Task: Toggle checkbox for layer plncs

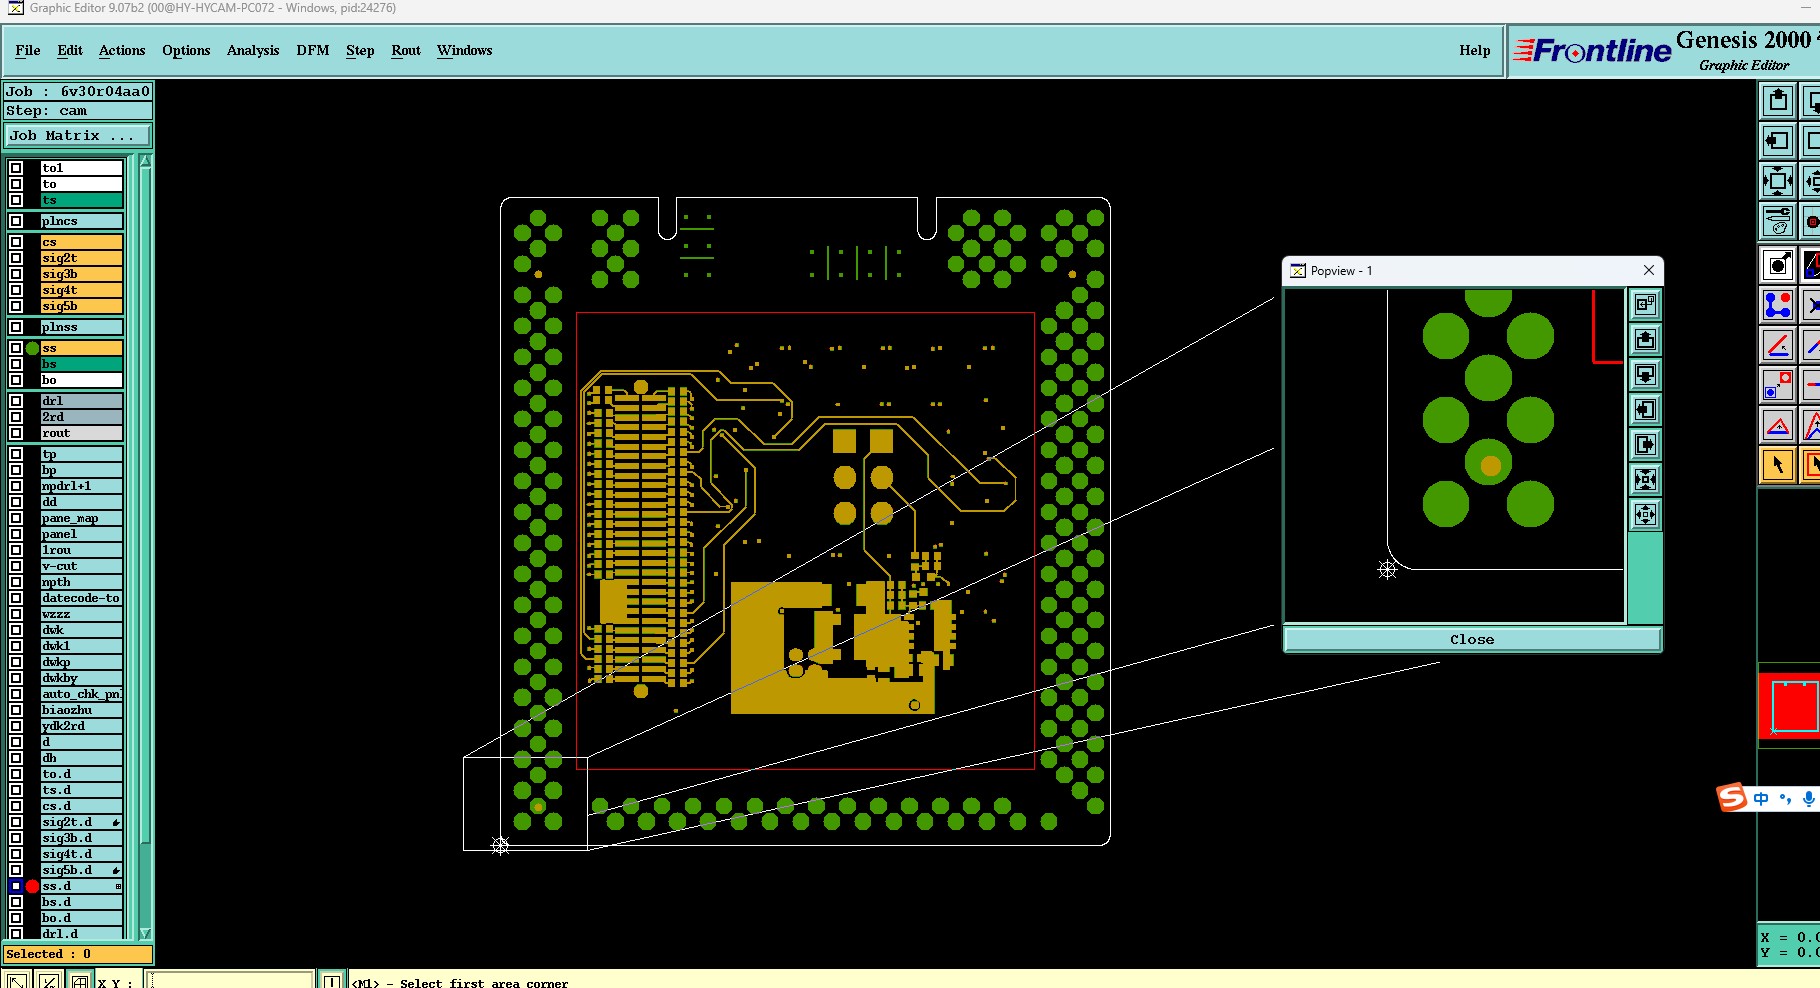Action: click(x=16, y=221)
